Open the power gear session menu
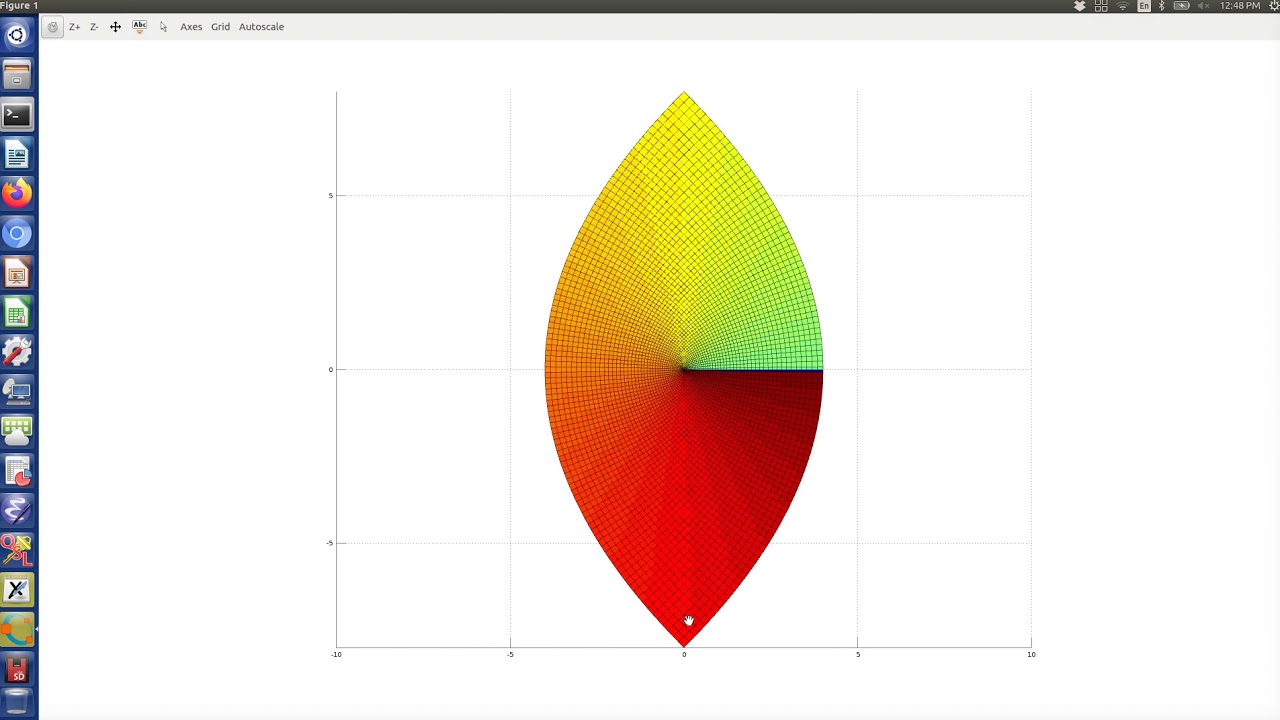The height and width of the screenshot is (720, 1280). 1274,6
